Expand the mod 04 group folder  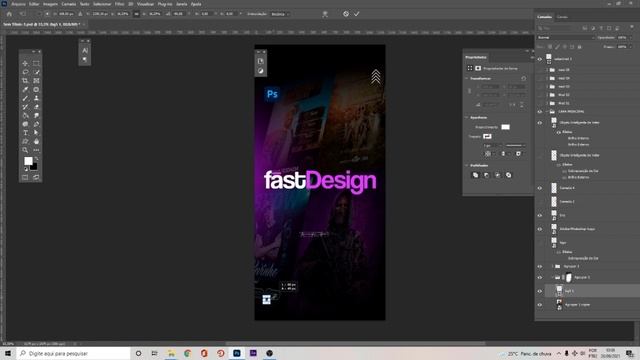coord(547,78)
